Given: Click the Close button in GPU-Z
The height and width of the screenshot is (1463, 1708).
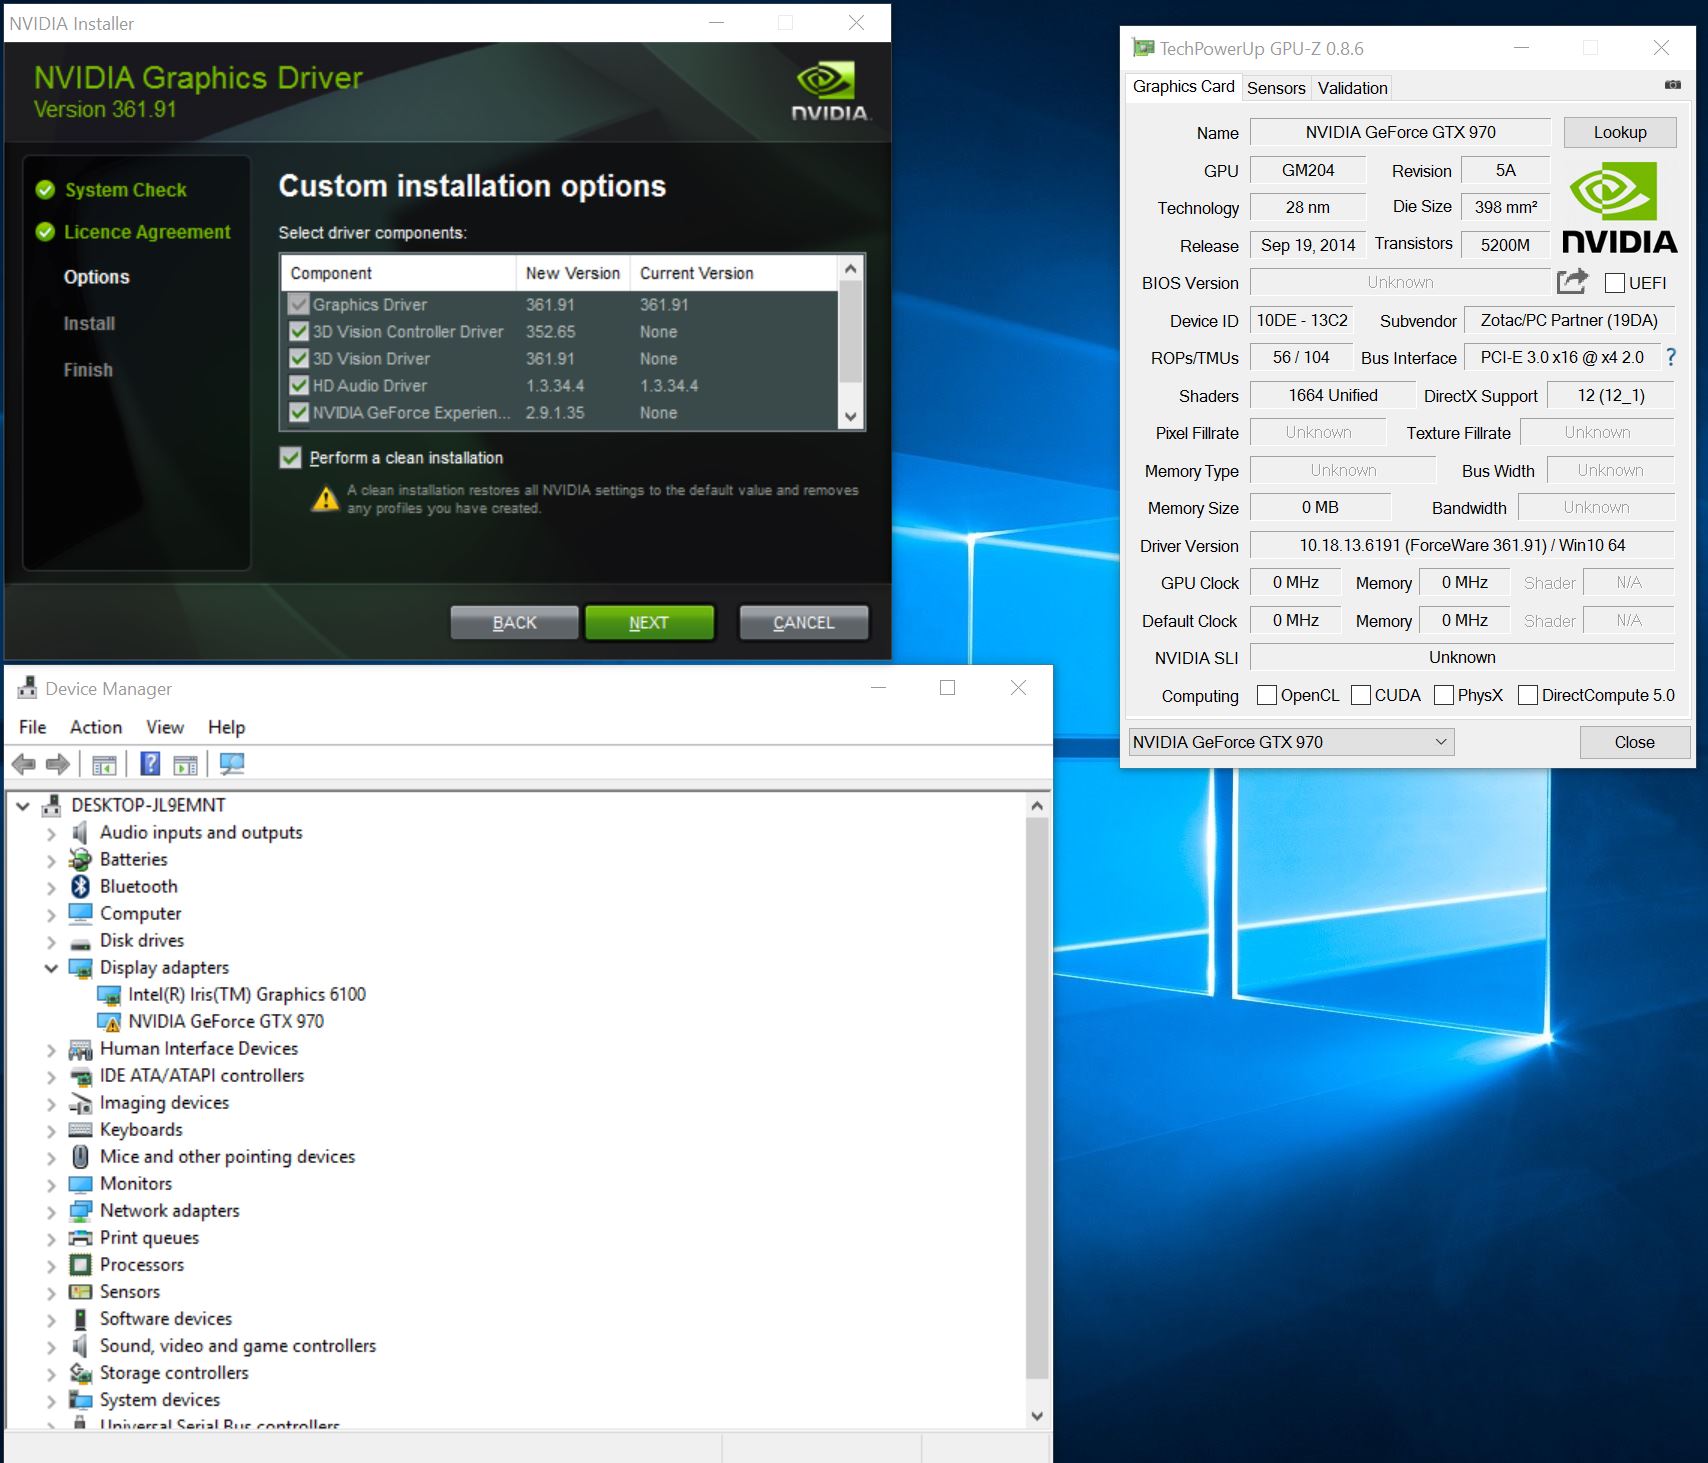Looking at the screenshot, I should tap(1634, 742).
